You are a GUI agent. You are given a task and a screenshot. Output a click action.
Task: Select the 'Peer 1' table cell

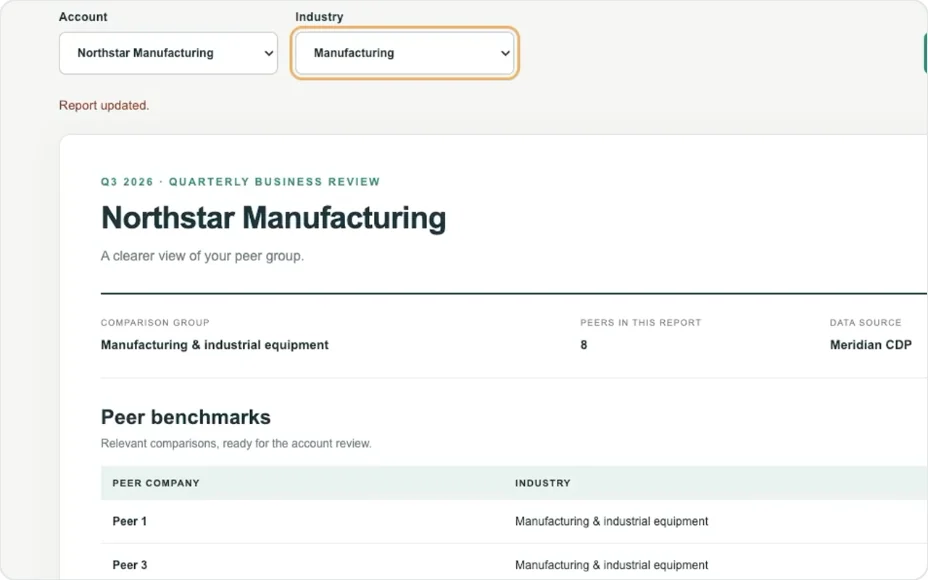click(x=130, y=521)
